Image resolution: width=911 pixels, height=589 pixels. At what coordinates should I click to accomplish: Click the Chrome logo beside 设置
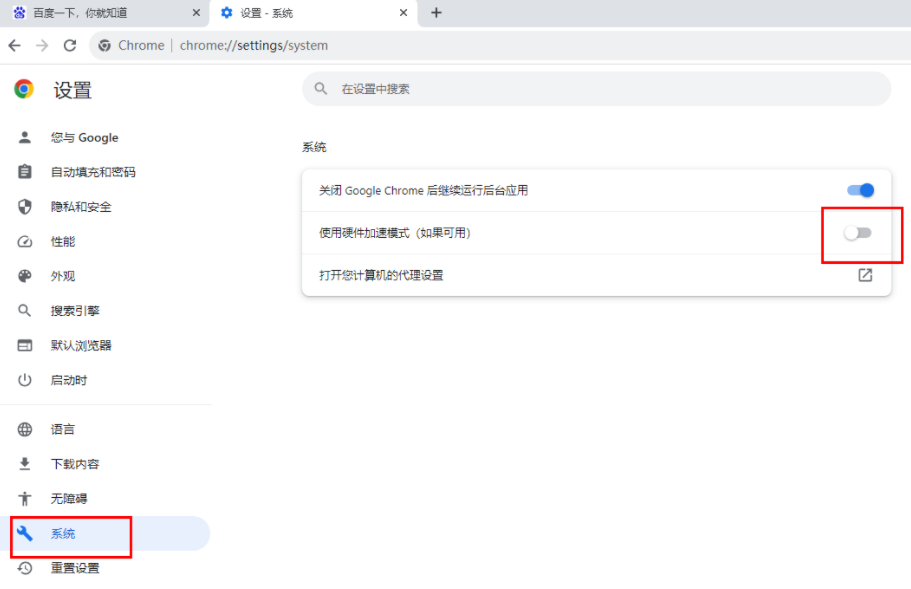point(24,89)
